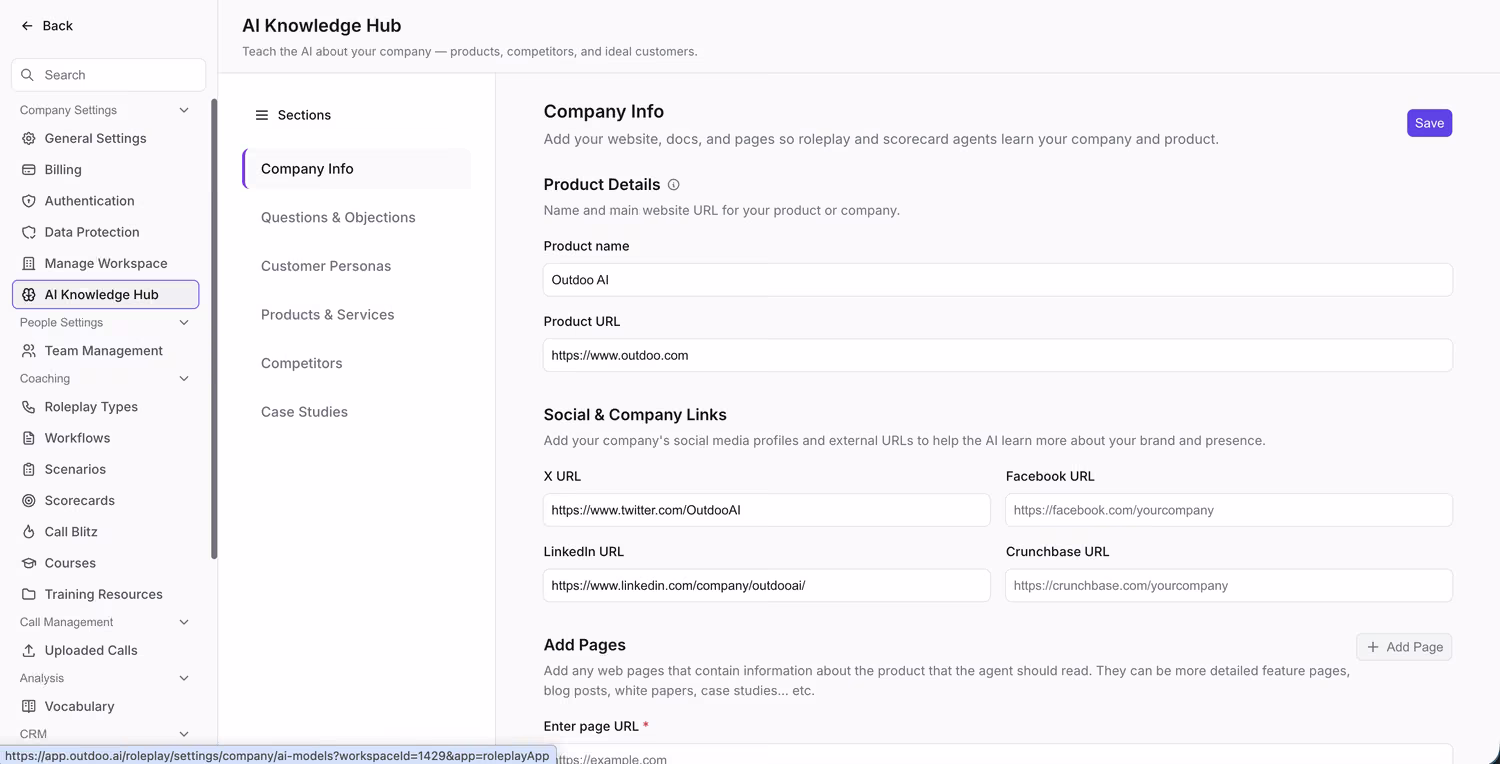Open the Products & Services section
Screen dimensions: 1500x764
point(356,314)
